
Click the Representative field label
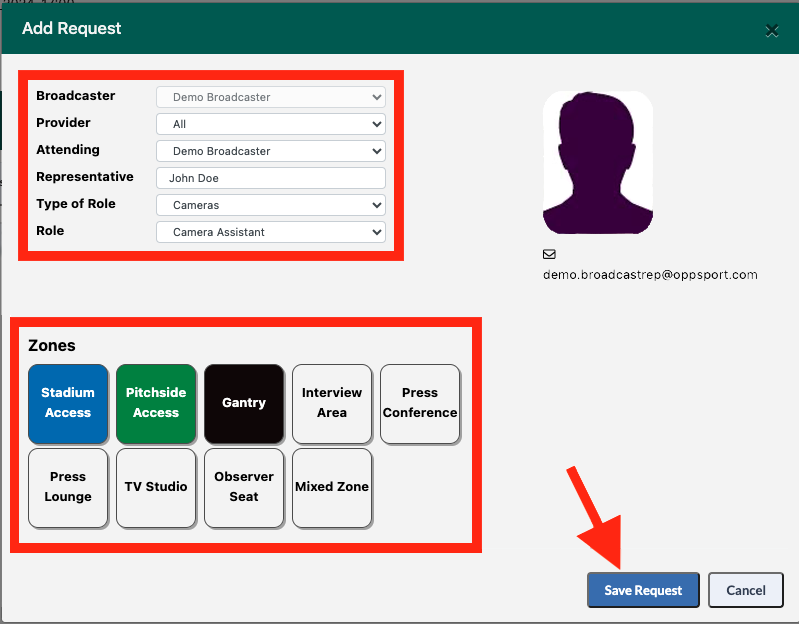(85, 177)
